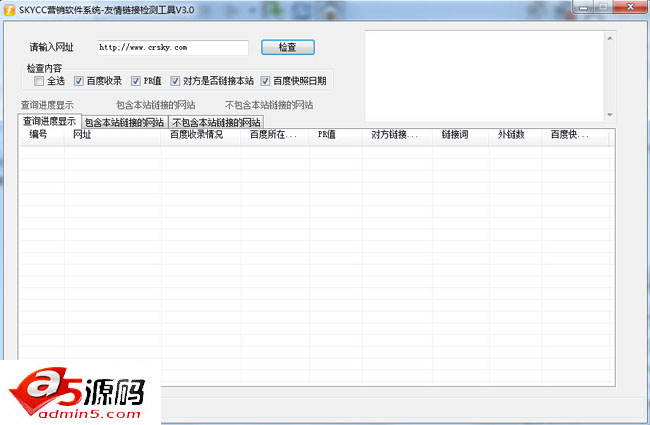650x425 pixels.
Task: Click the log box scroll-down arrow
Action: [x=610, y=115]
